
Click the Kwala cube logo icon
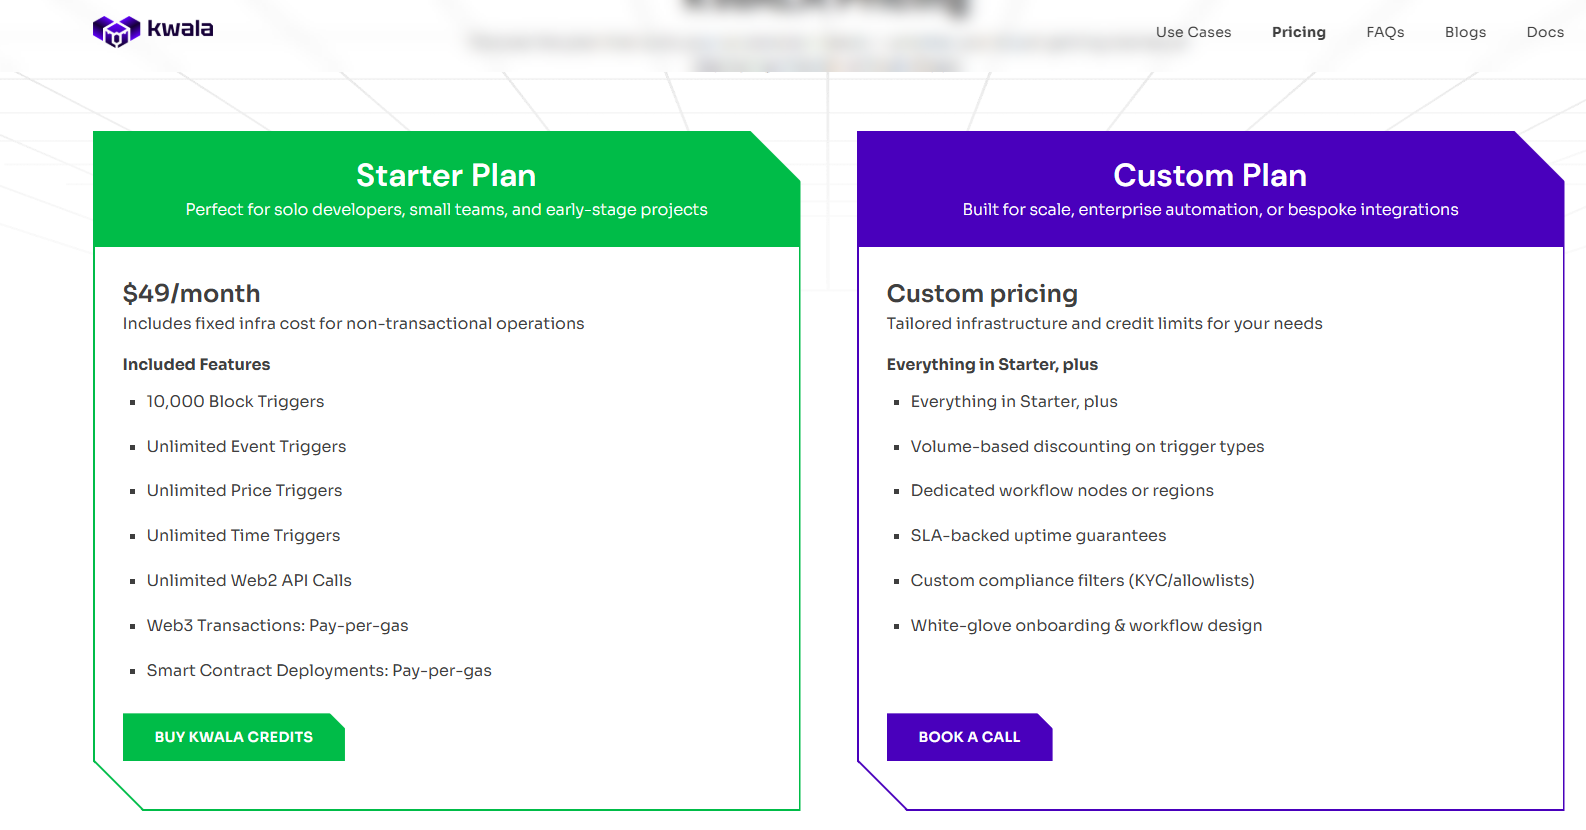click(116, 32)
